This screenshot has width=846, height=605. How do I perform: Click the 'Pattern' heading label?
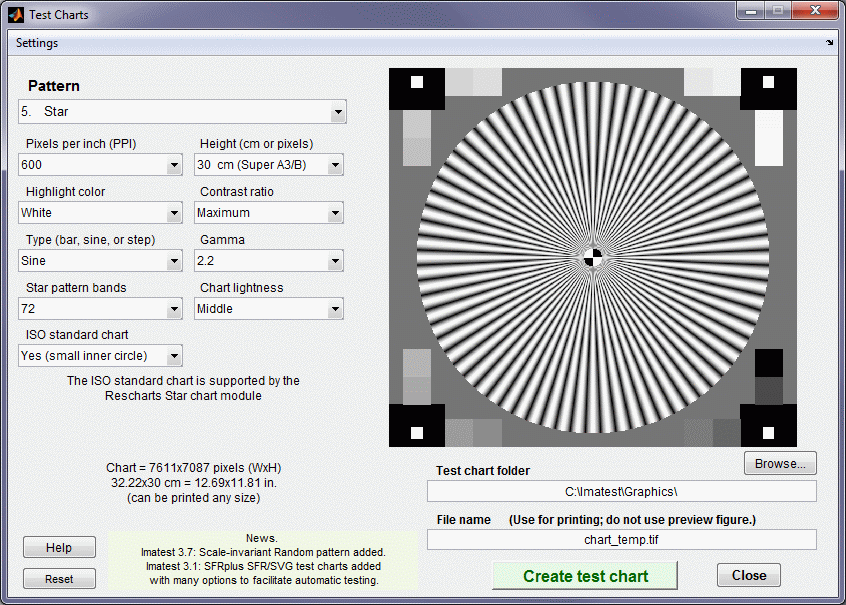pos(53,86)
